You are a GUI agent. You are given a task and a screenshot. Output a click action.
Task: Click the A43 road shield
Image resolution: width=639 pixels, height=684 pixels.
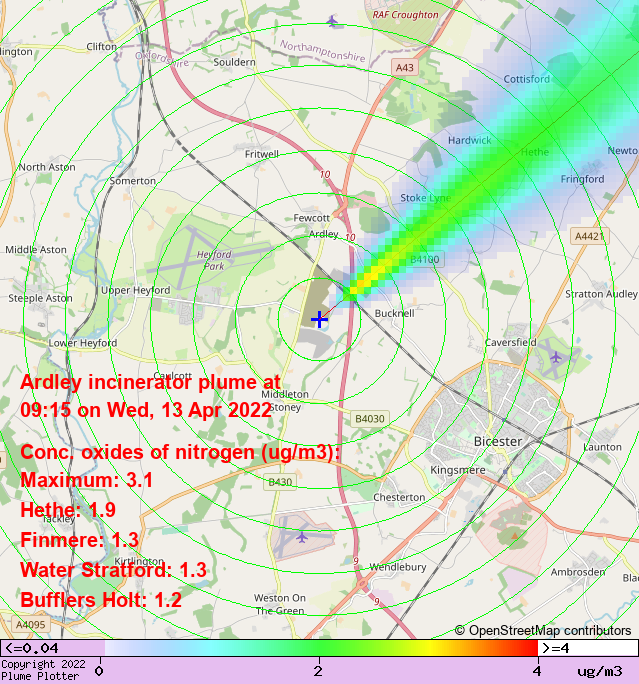pyautogui.click(x=405, y=68)
